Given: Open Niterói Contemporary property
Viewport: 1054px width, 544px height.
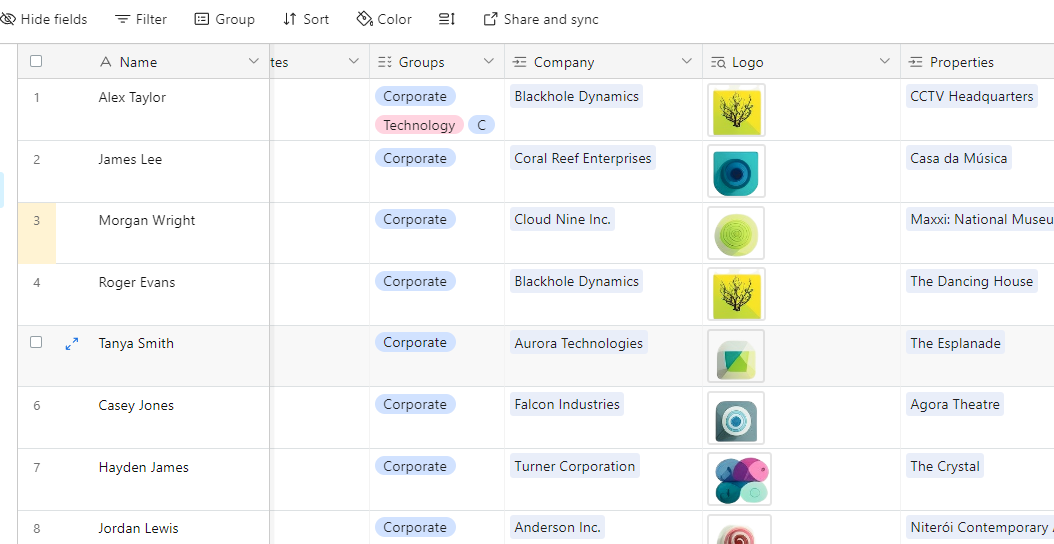Looking at the screenshot, I should (980, 527).
